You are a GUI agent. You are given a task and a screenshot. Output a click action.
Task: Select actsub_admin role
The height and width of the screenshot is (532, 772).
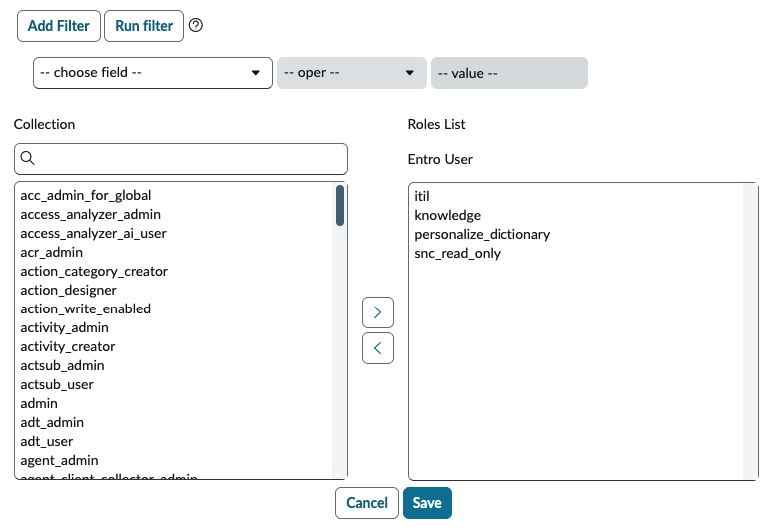(x=63, y=366)
